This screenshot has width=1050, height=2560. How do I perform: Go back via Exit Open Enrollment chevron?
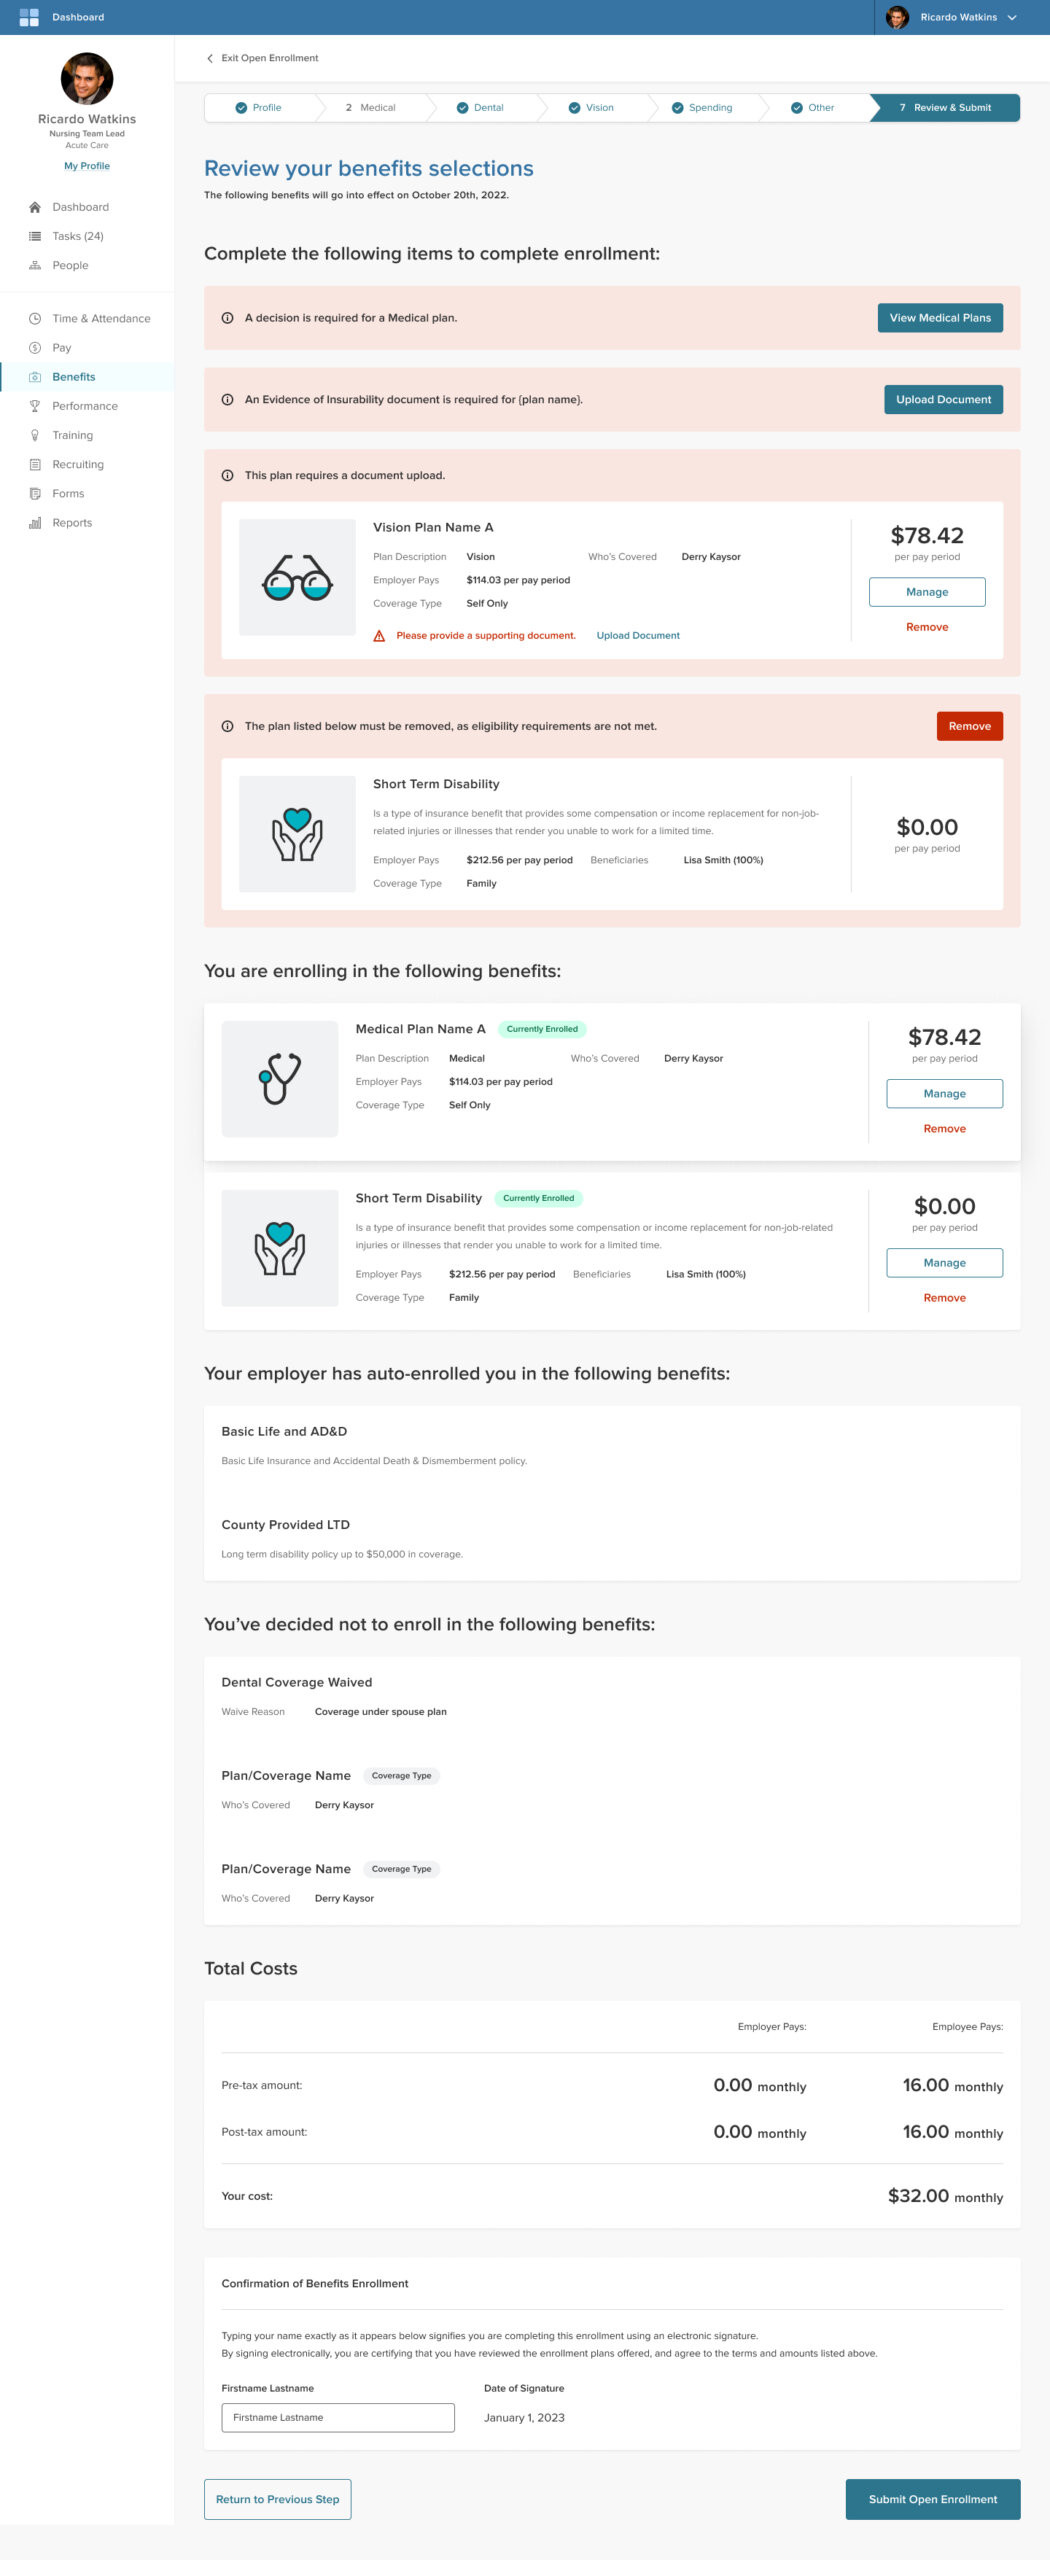(210, 58)
